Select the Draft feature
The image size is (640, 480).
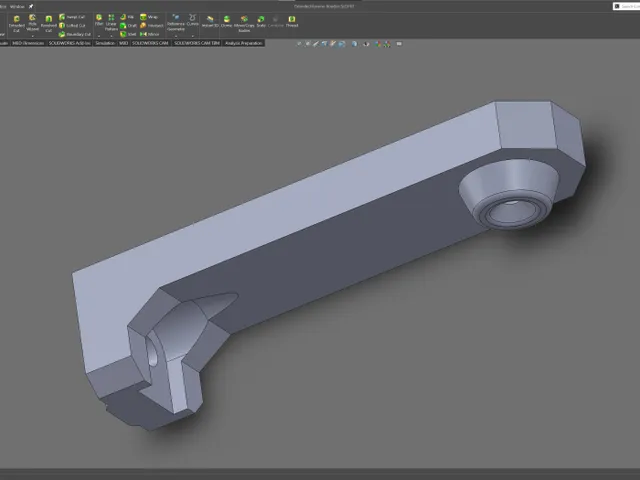[x=129, y=26]
